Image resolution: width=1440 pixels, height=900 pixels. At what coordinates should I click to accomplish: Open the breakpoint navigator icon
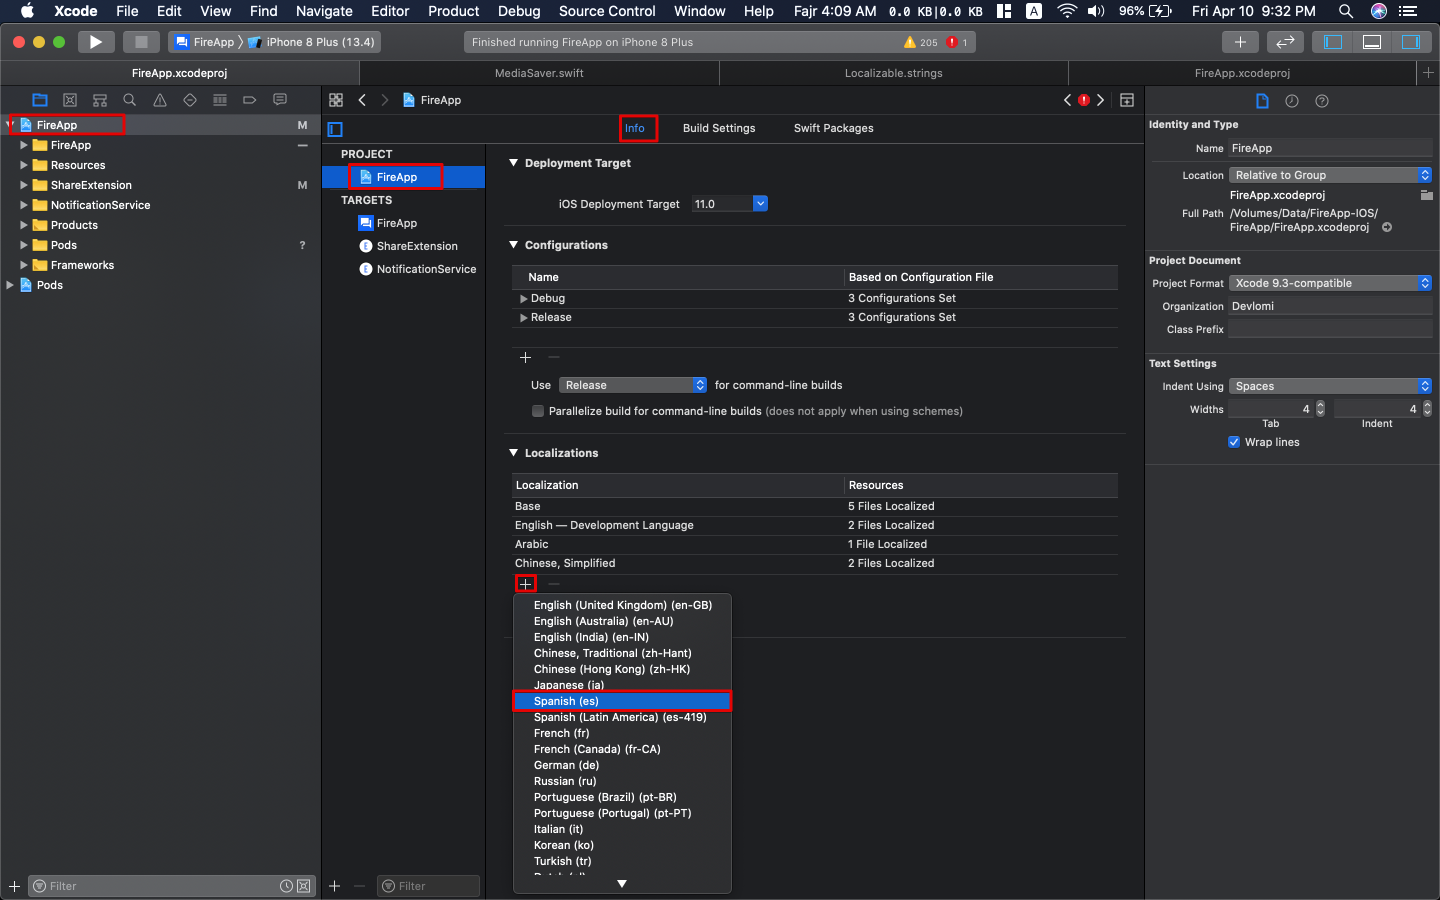pyautogui.click(x=250, y=100)
